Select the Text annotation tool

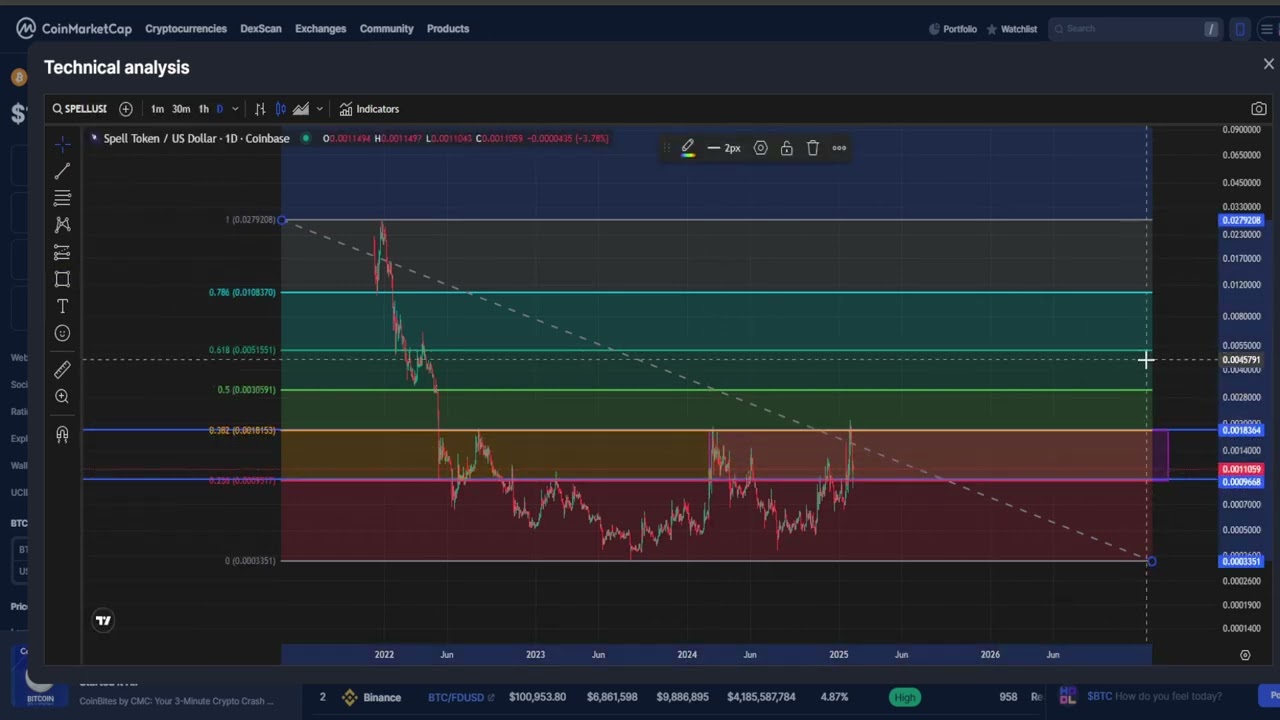62,306
